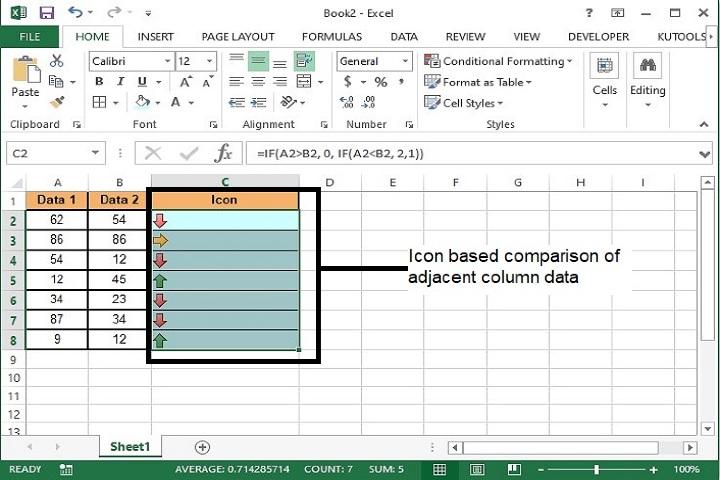720x480 pixels.
Task: Increase font size with the large A
Action: 186,82
